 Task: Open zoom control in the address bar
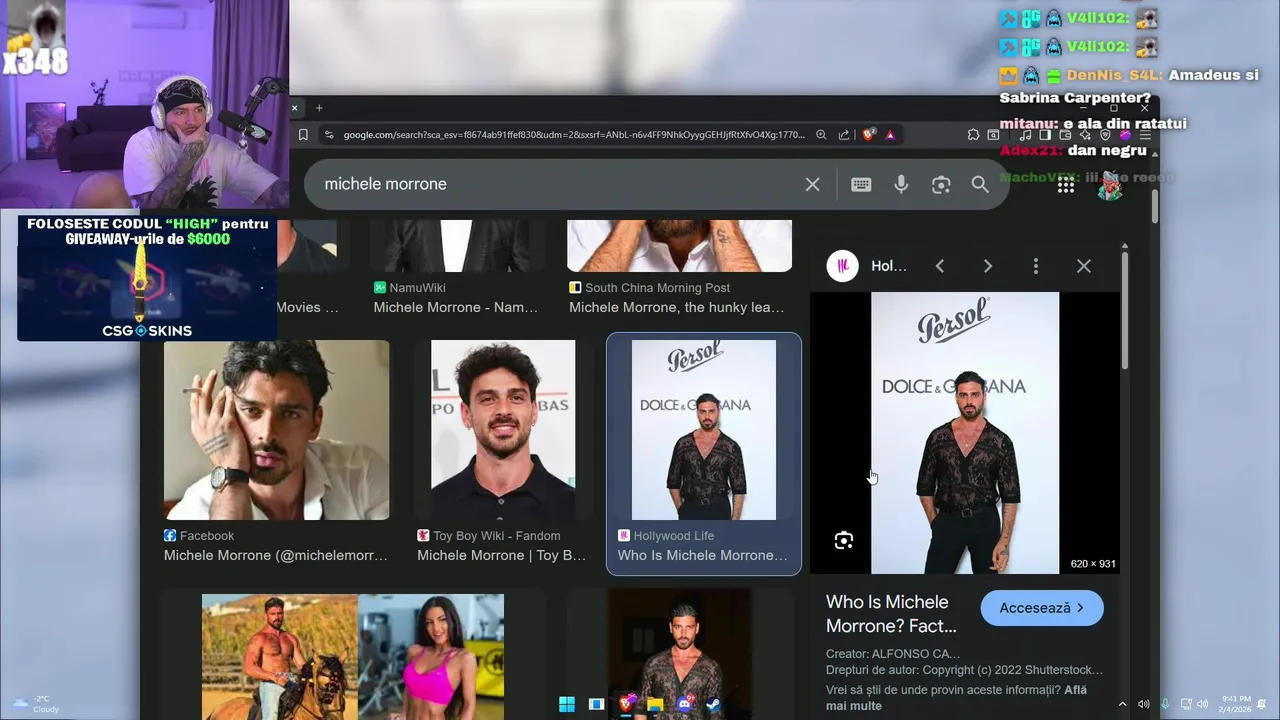(821, 134)
